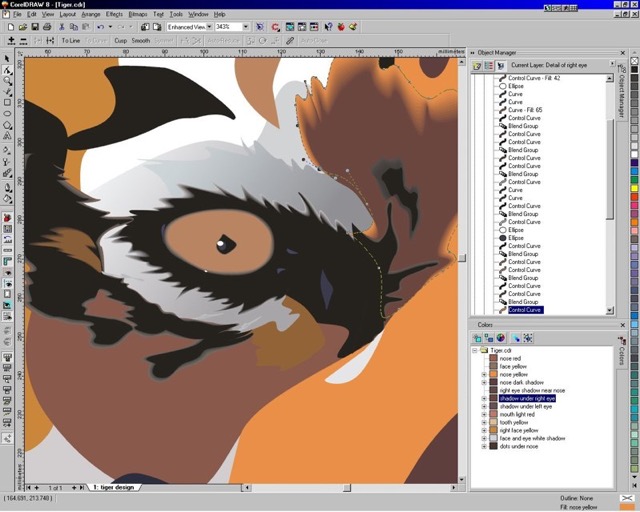
Task: Click the To Line button
Action: 71,40
